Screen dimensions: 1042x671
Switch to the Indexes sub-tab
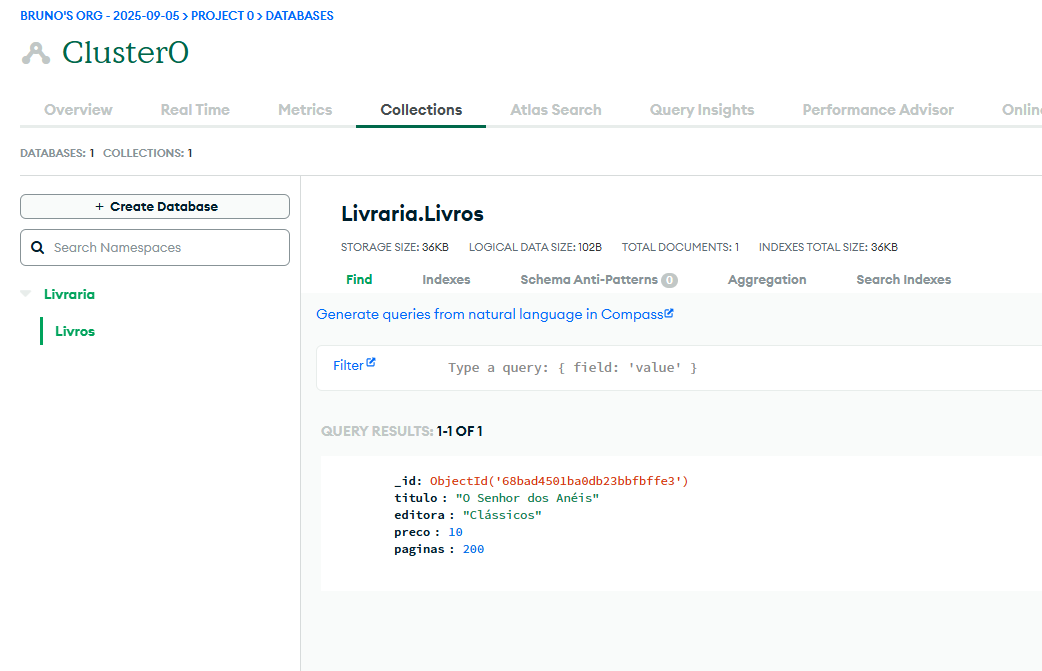click(x=446, y=280)
